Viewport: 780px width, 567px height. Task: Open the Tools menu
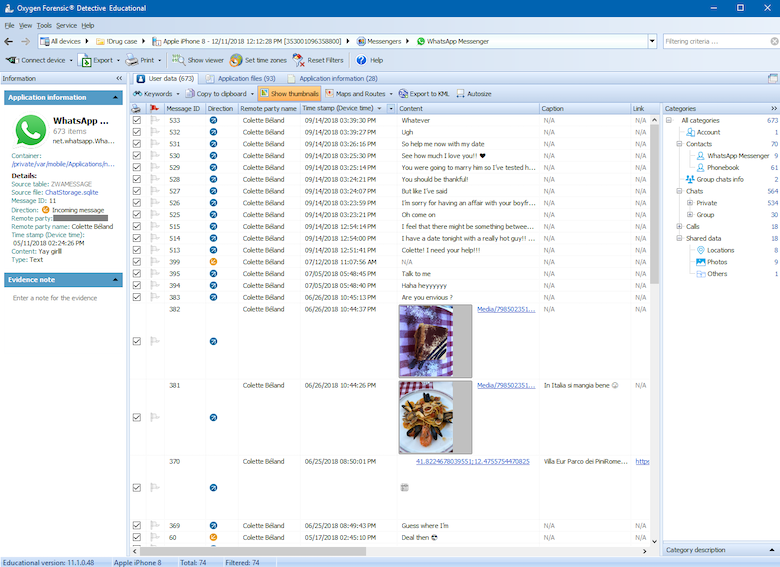(x=44, y=25)
